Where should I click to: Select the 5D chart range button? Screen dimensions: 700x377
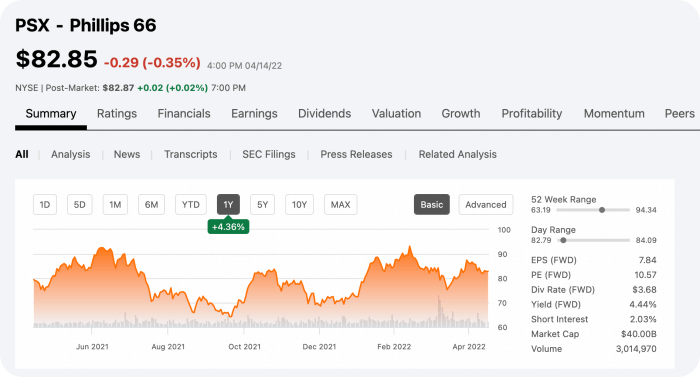(79, 205)
